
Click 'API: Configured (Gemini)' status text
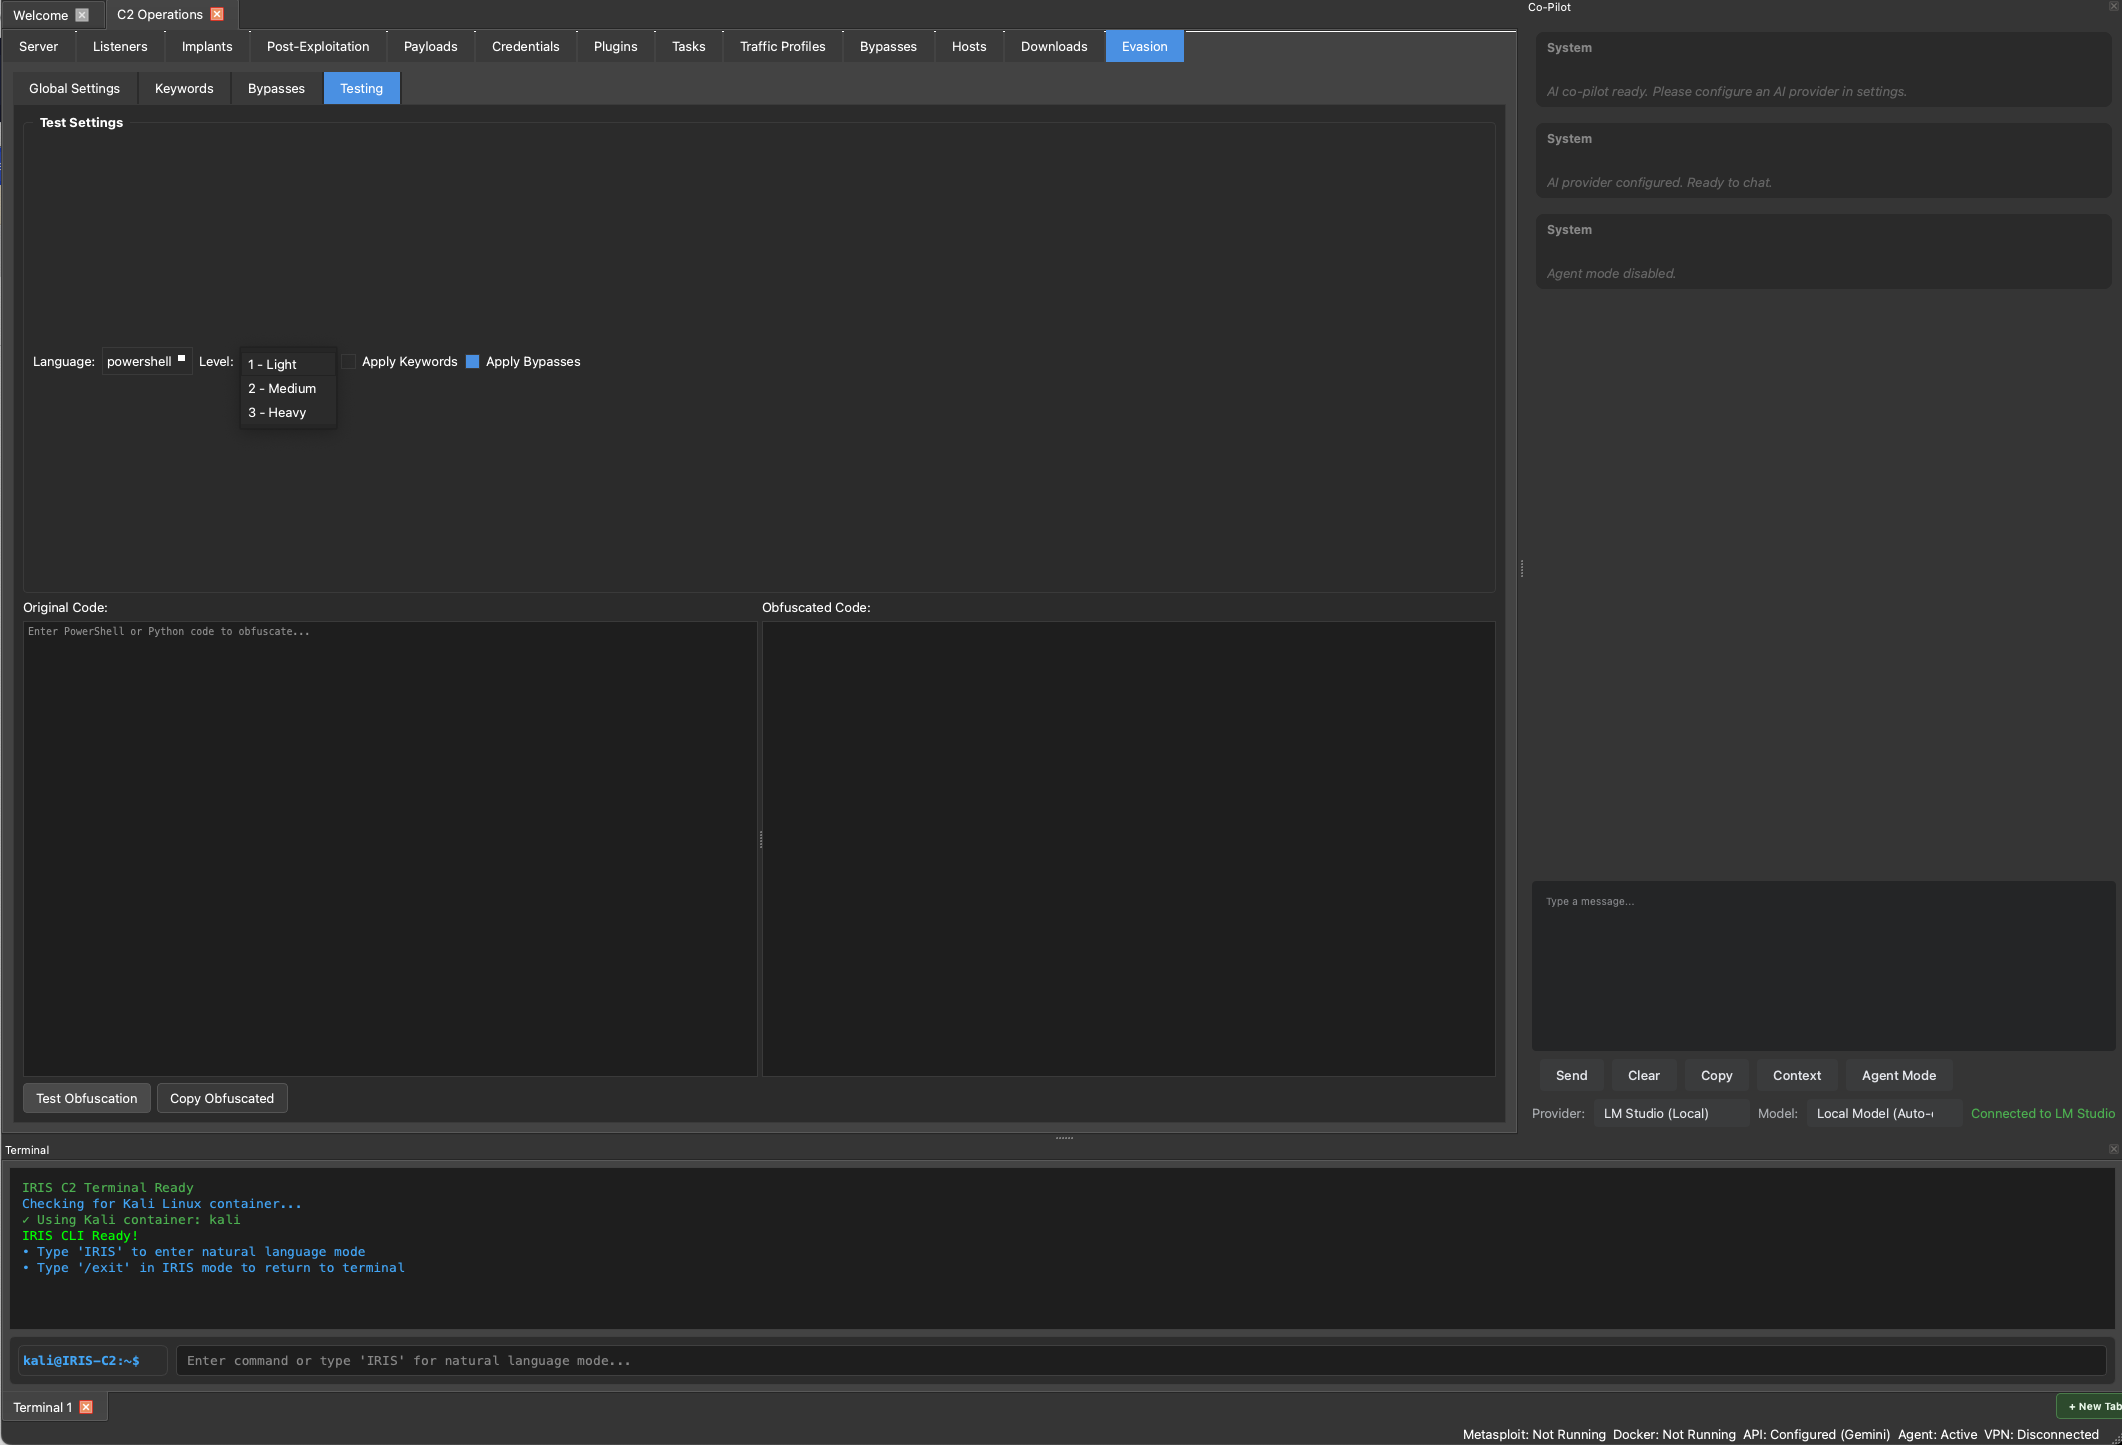[x=1816, y=1434]
